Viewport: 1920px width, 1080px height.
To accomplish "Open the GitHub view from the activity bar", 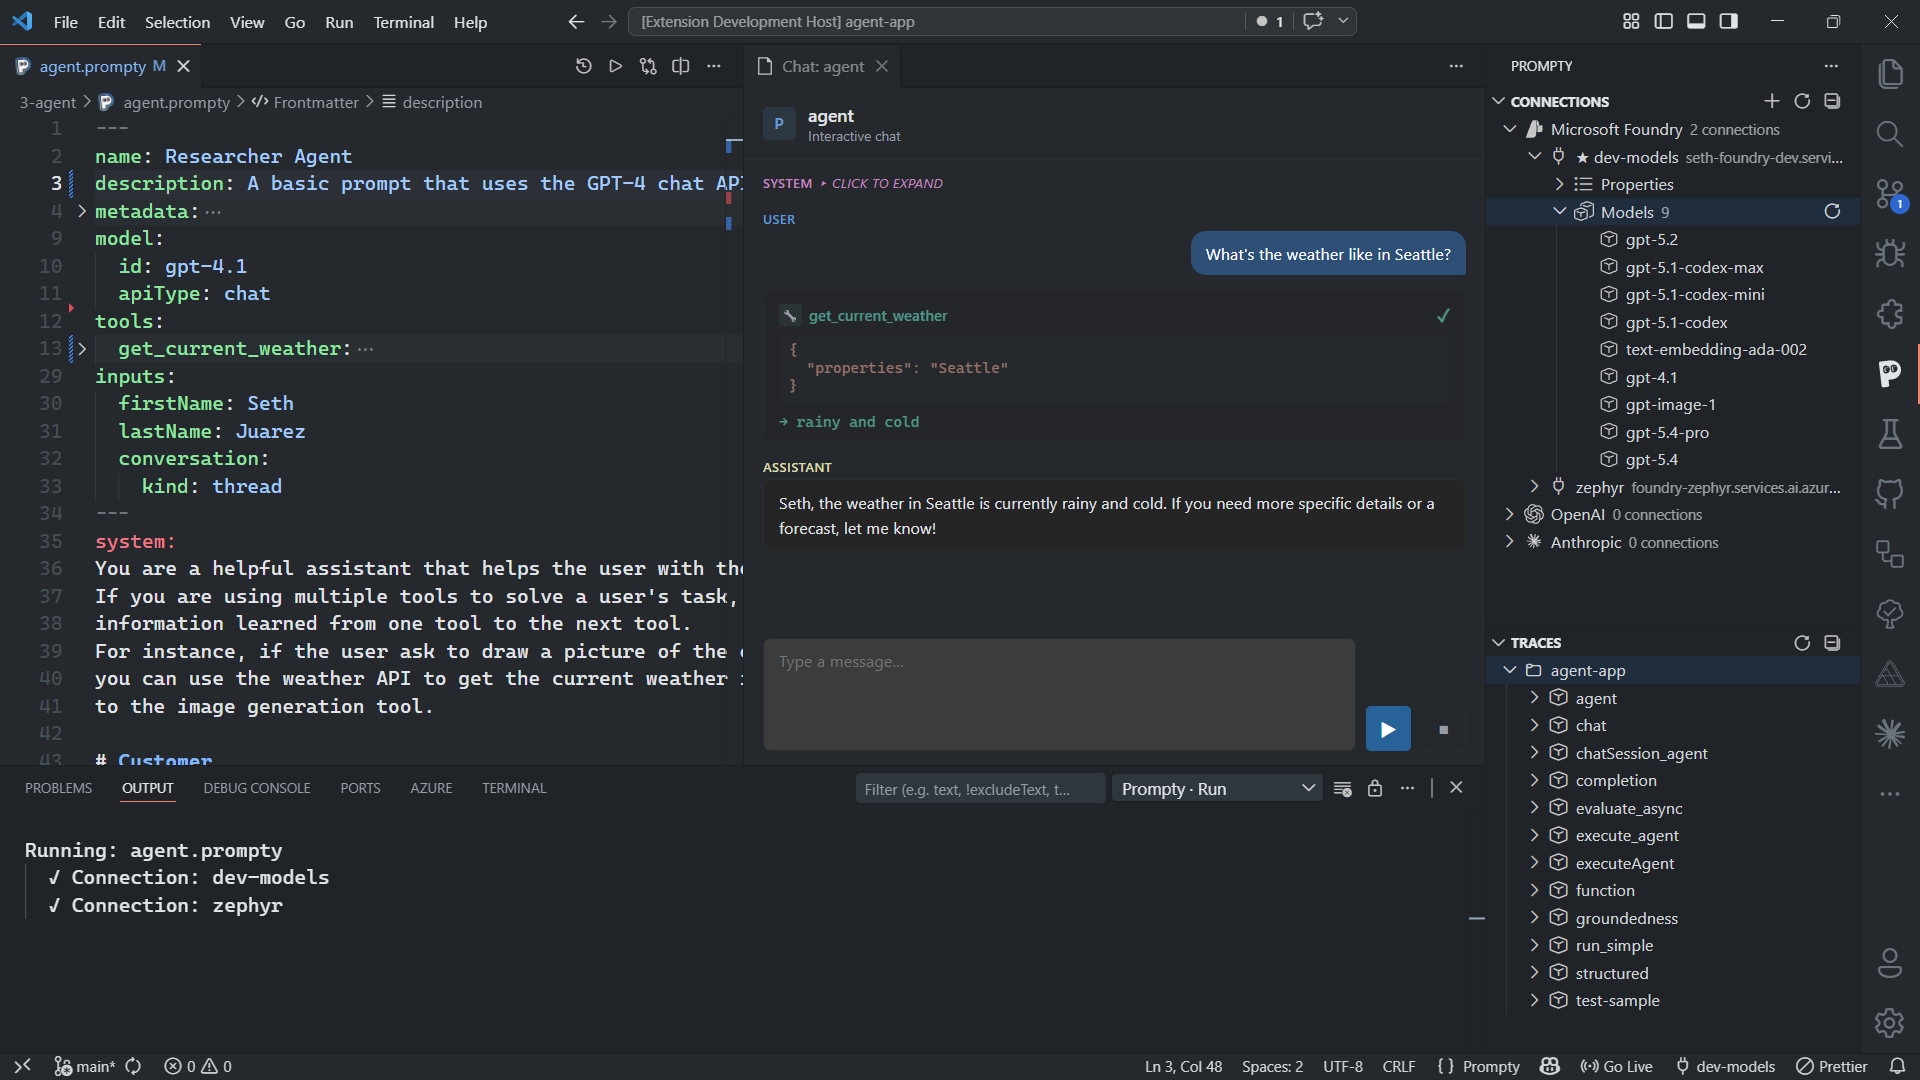I will 1890,493.
